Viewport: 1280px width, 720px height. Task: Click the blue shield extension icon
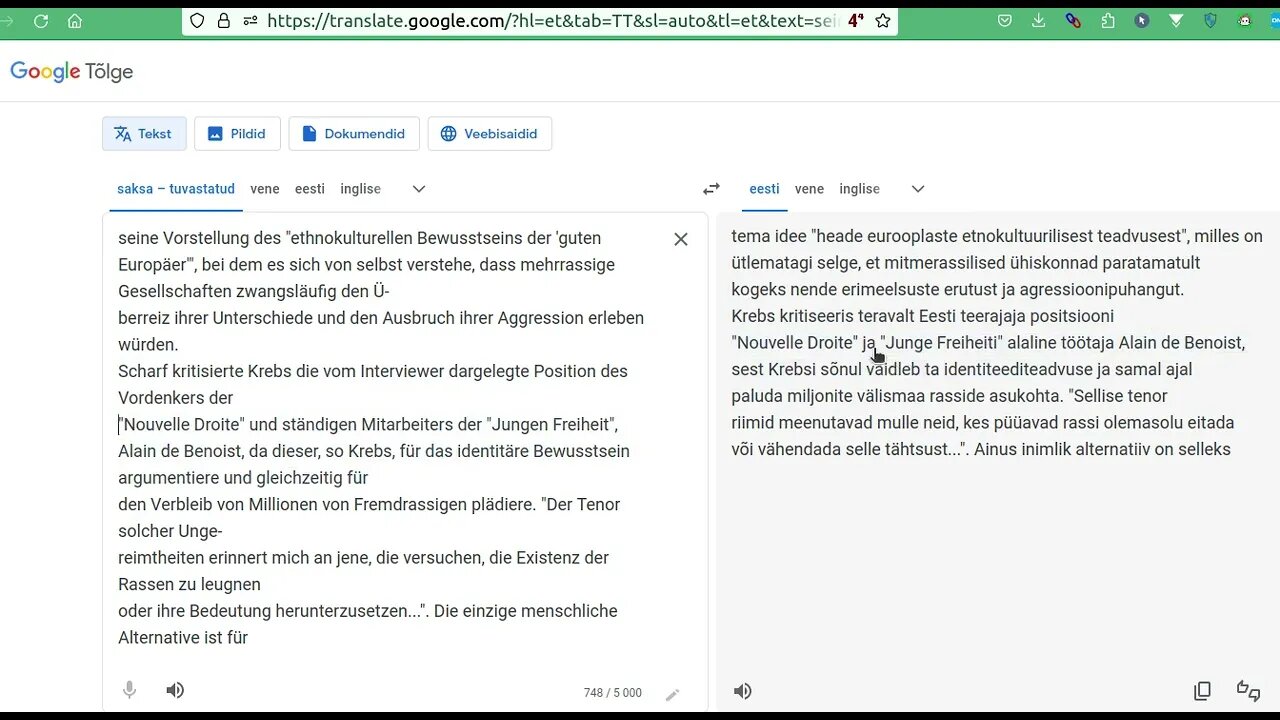coord(1211,20)
